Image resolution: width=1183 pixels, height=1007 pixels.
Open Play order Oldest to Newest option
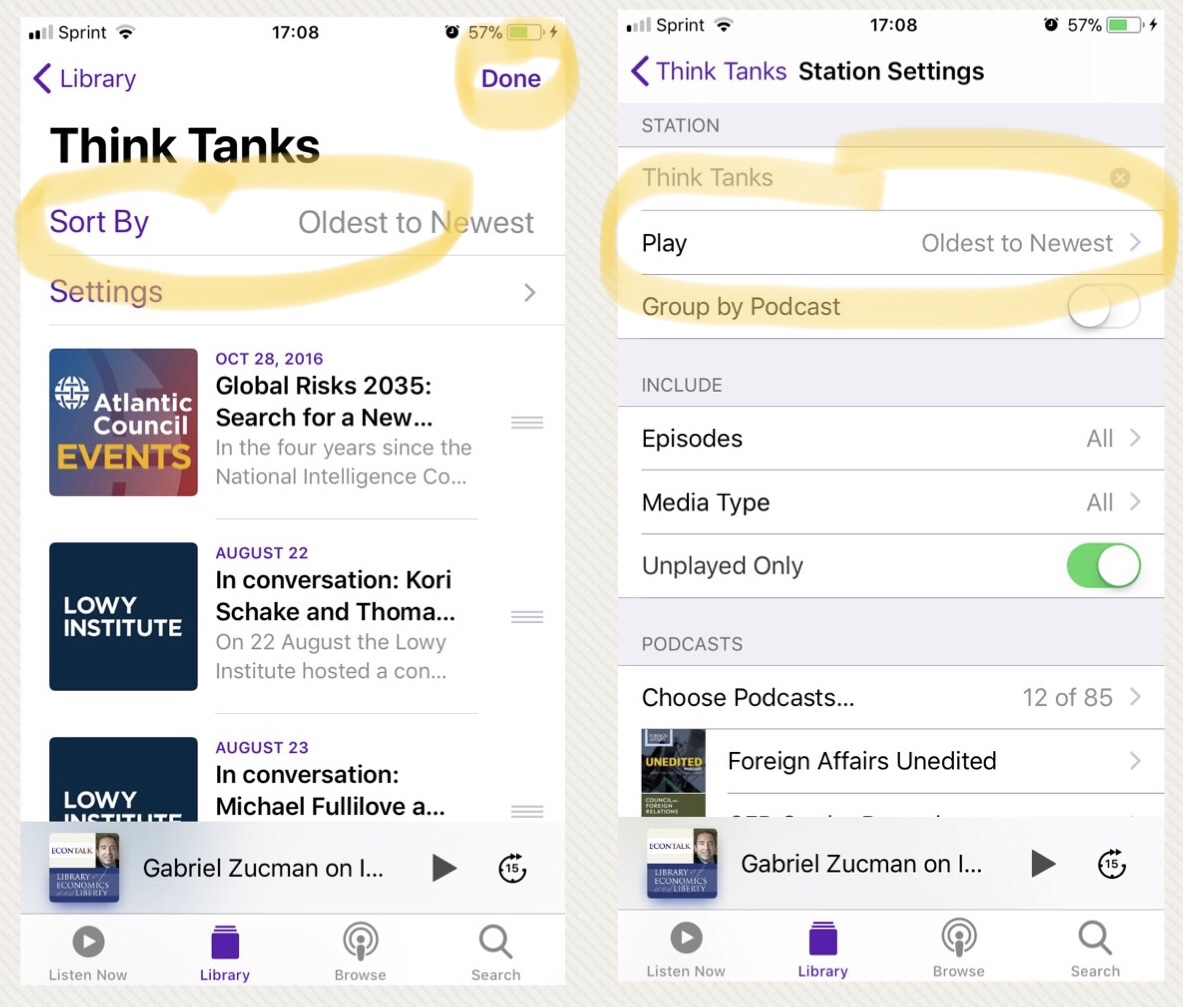click(891, 243)
